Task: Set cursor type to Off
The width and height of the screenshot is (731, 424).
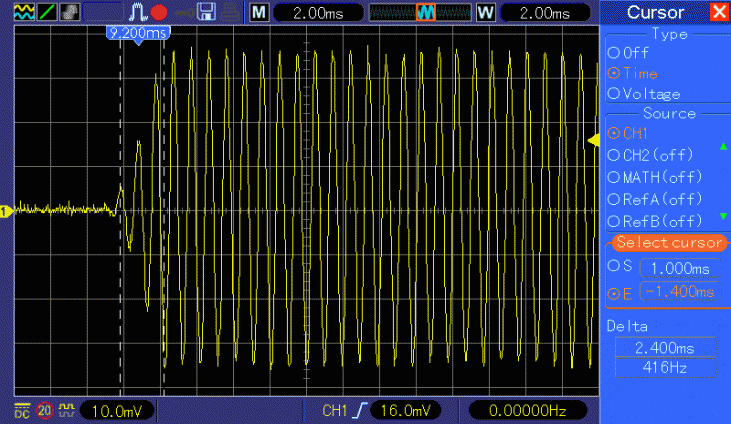Action: (613, 52)
